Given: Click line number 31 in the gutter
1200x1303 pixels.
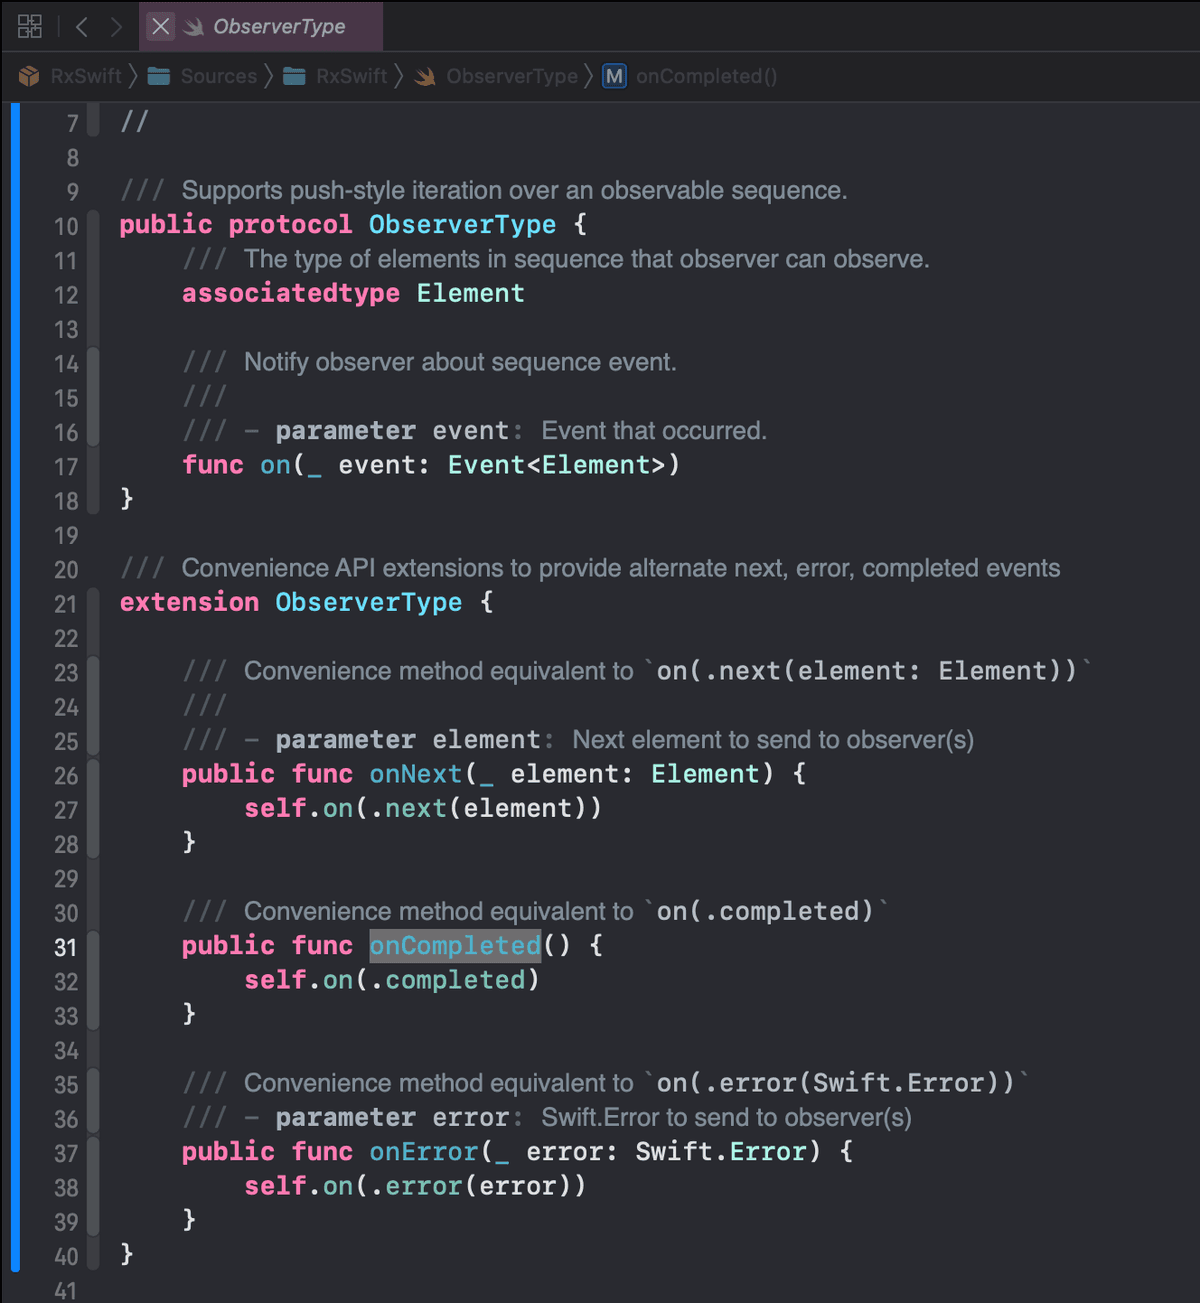Looking at the screenshot, I should point(66,948).
